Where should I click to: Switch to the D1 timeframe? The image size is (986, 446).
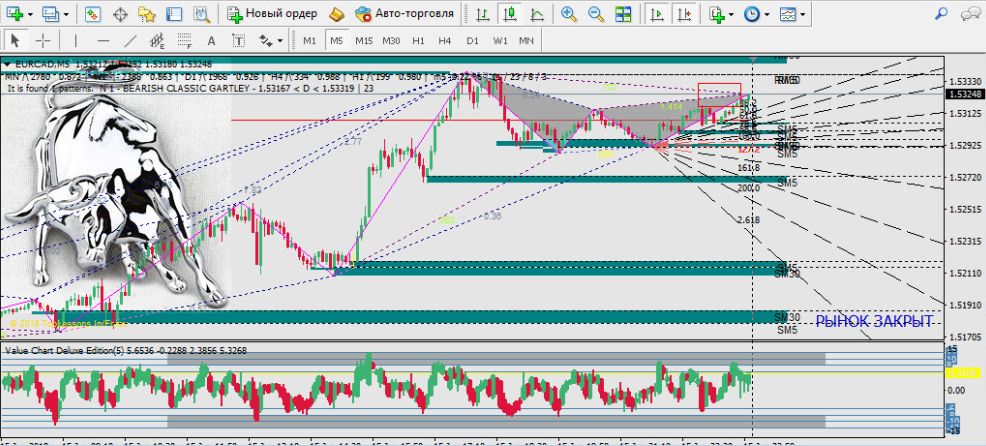472,41
